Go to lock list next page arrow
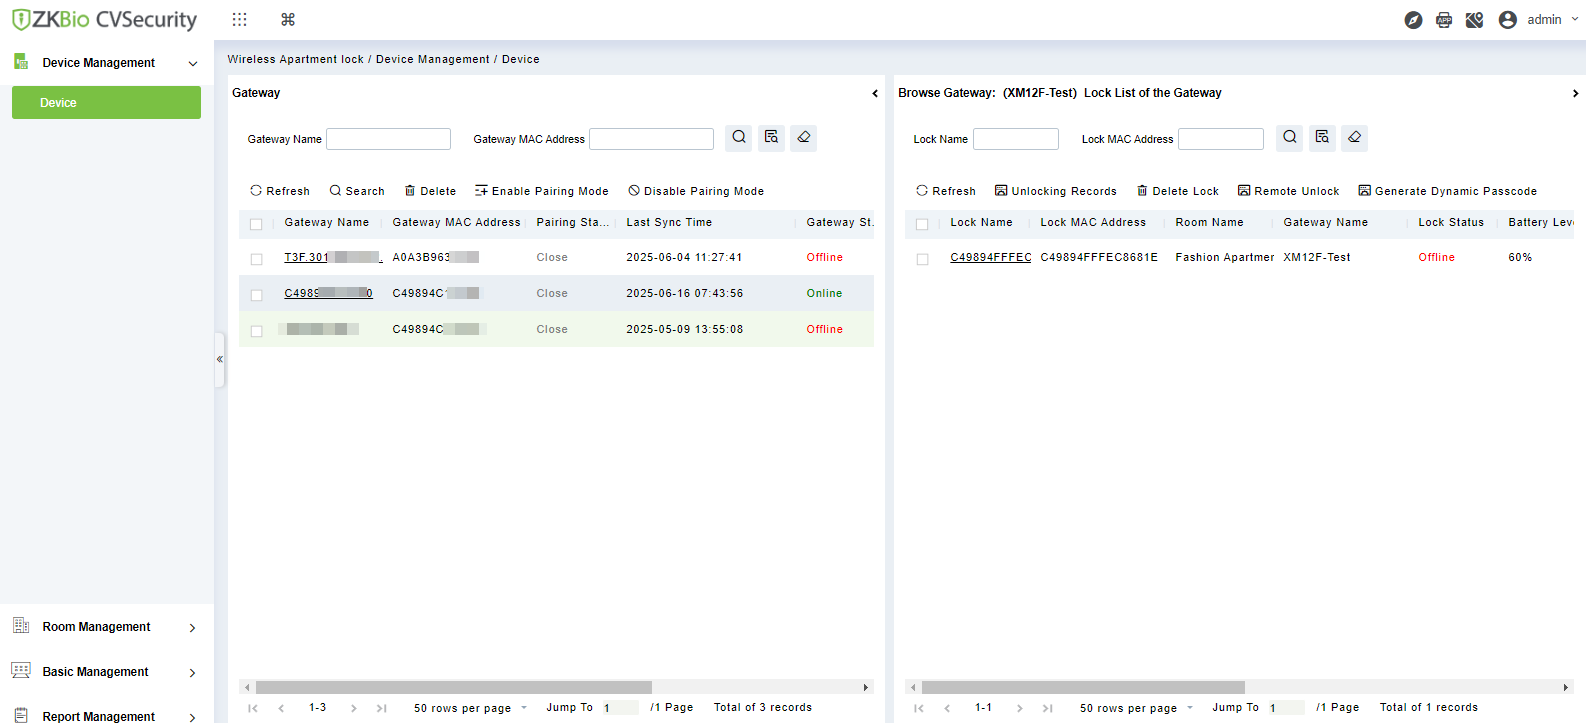The width and height of the screenshot is (1586, 723). pyautogui.click(x=1019, y=708)
